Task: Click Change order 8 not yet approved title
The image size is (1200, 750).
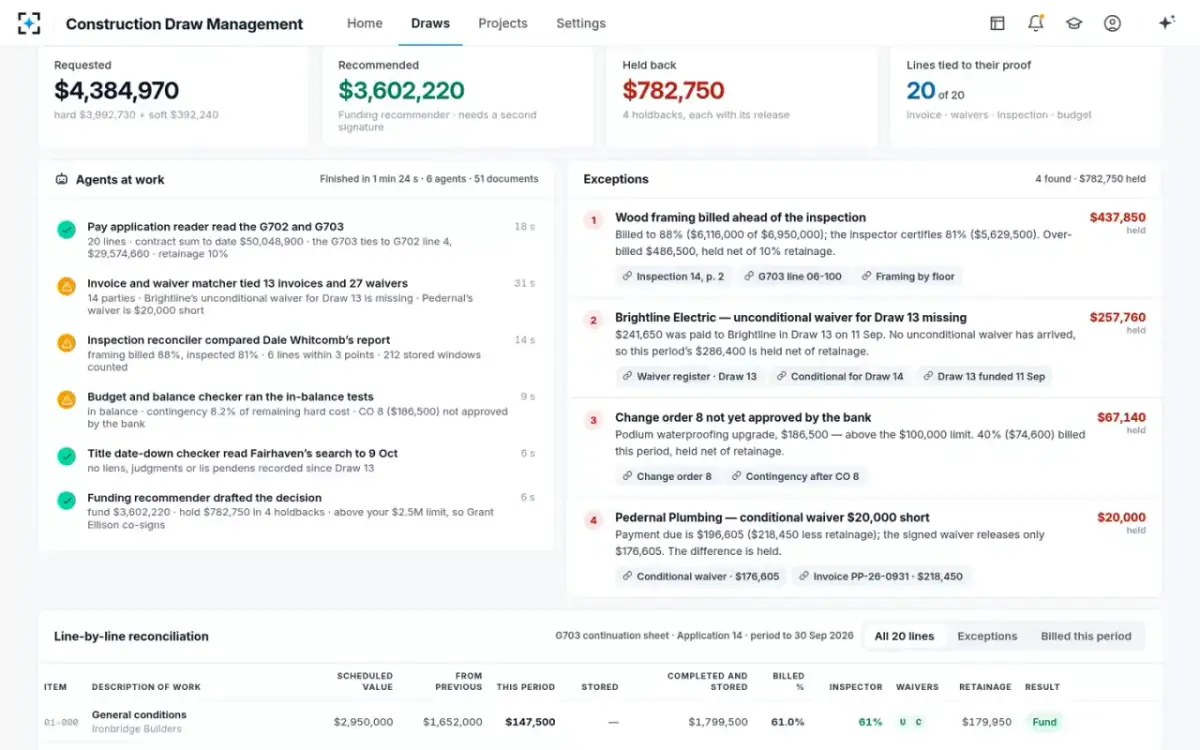Action: pos(743,417)
